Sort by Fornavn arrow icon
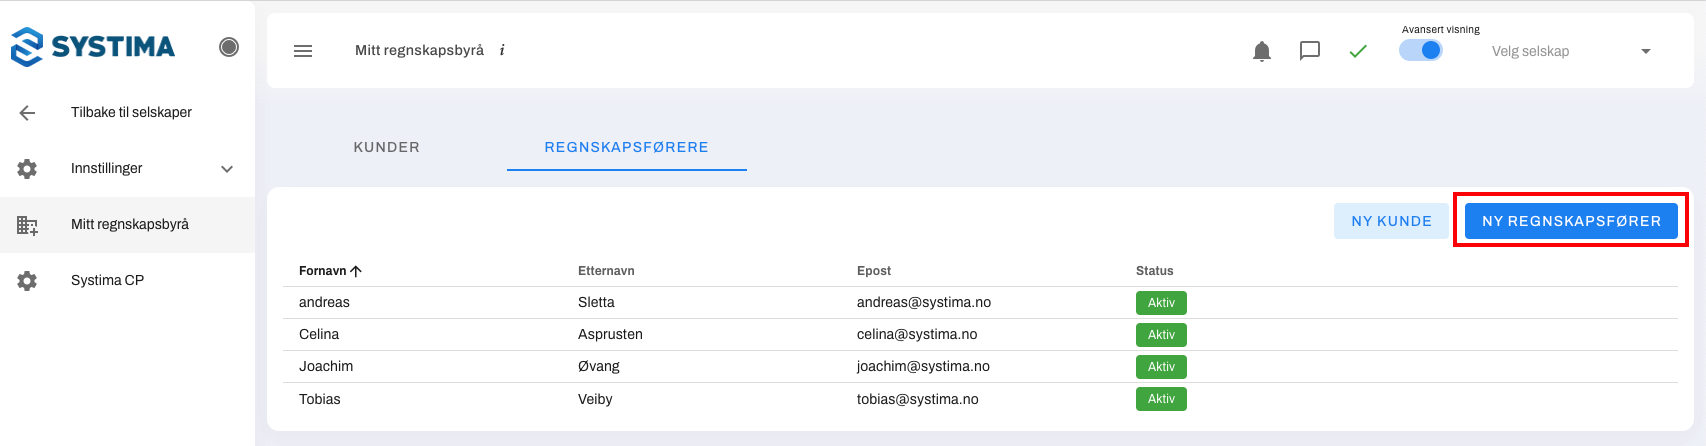Viewport: 1706px width, 446px height. (x=356, y=271)
